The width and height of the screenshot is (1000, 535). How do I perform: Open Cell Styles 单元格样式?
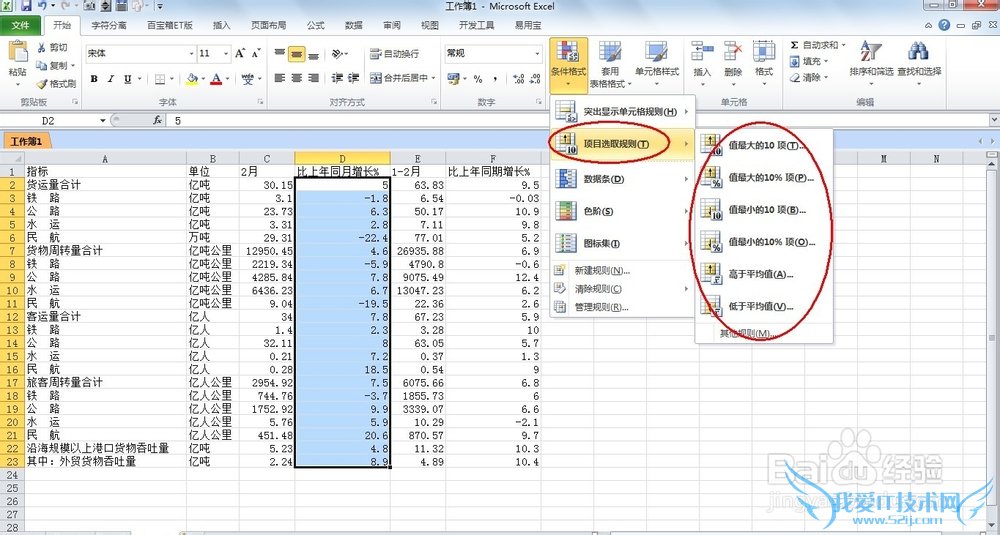(656, 61)
